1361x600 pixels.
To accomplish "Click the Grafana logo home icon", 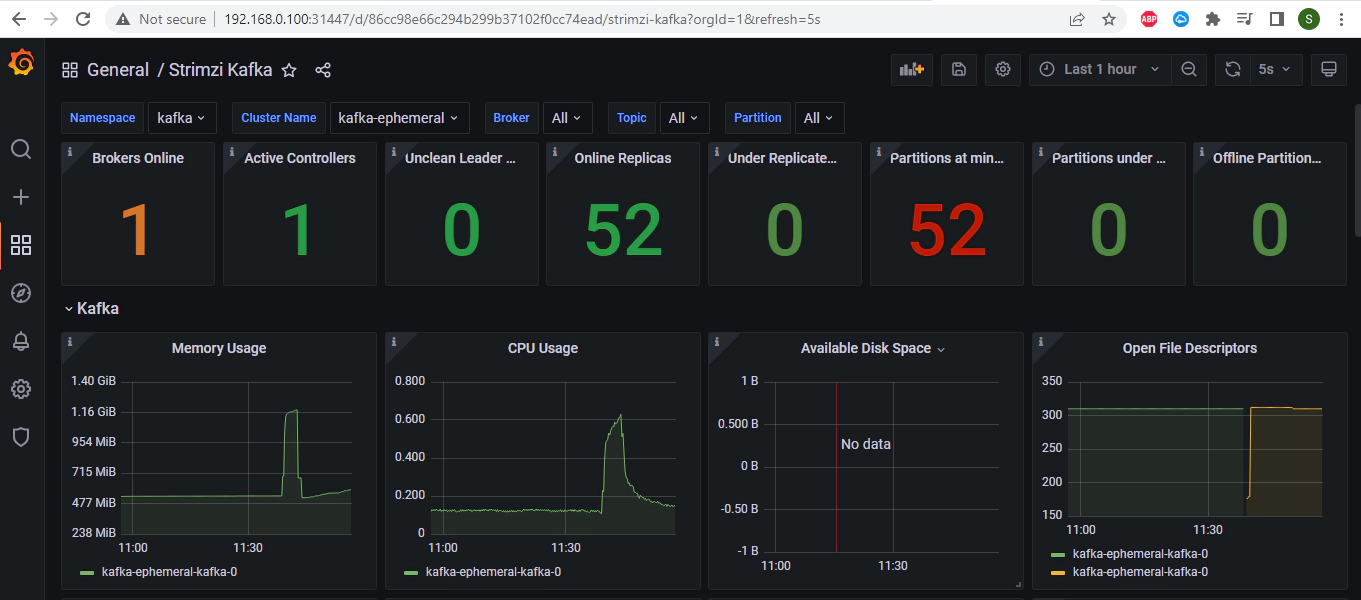I will (x=21, y=63).
